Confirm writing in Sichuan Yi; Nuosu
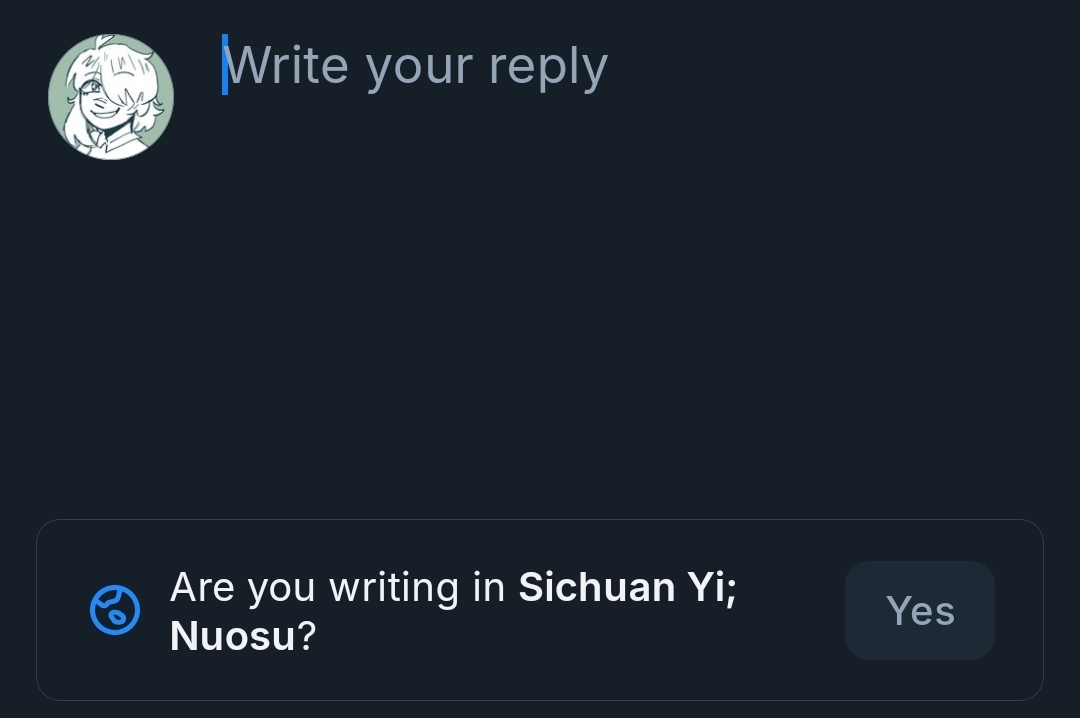The height and width of the screenshot is (718, 1080). 919,610
